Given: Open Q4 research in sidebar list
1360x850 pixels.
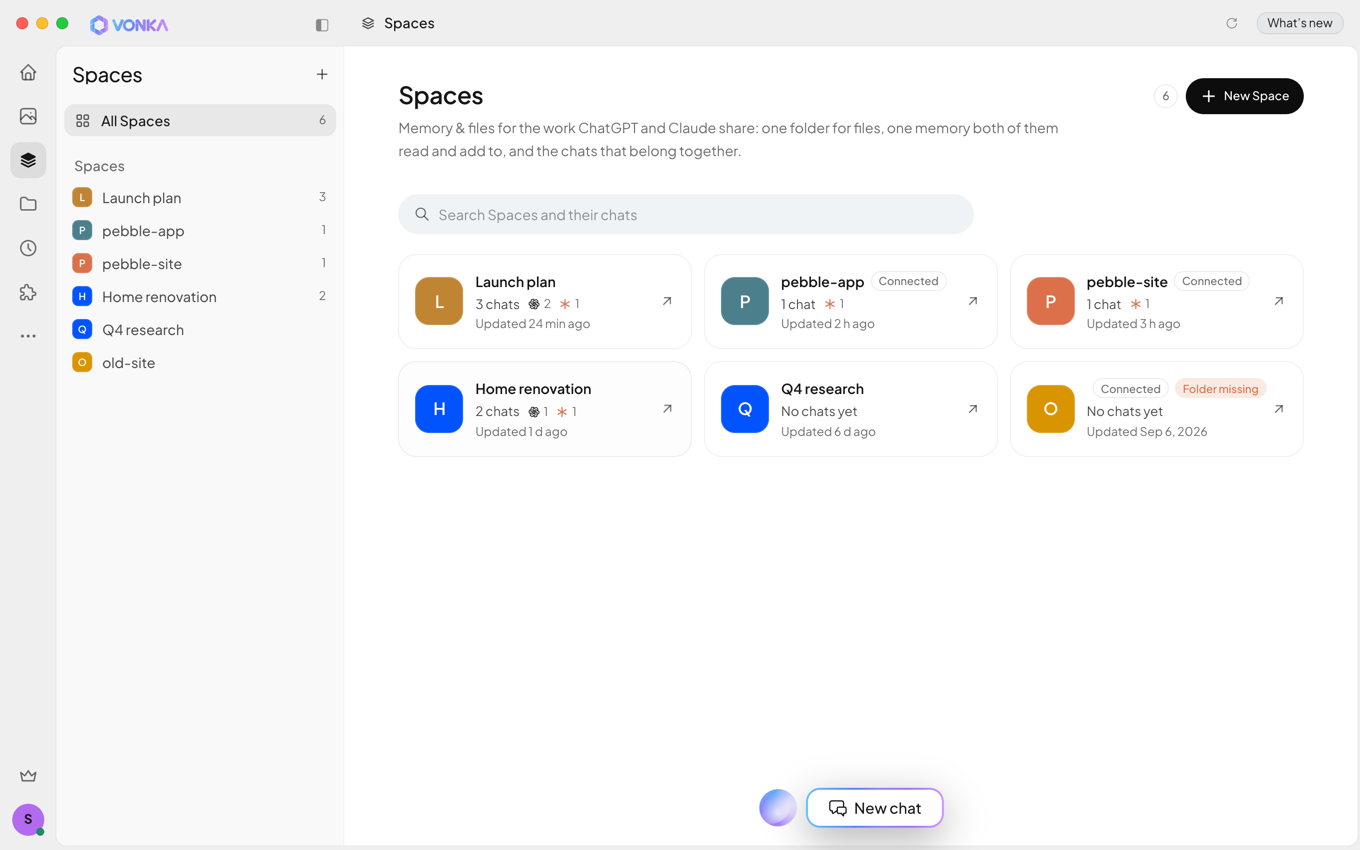Looking at the screenshot, I should click(x=200, y=329).
